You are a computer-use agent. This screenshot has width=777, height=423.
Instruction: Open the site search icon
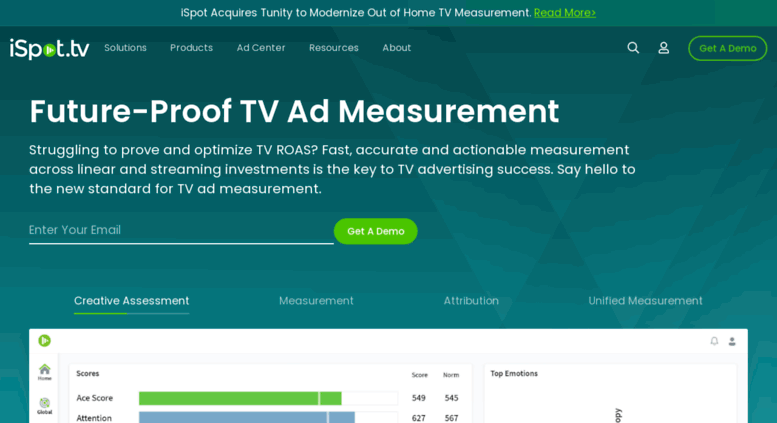click(x=633, y=48)
